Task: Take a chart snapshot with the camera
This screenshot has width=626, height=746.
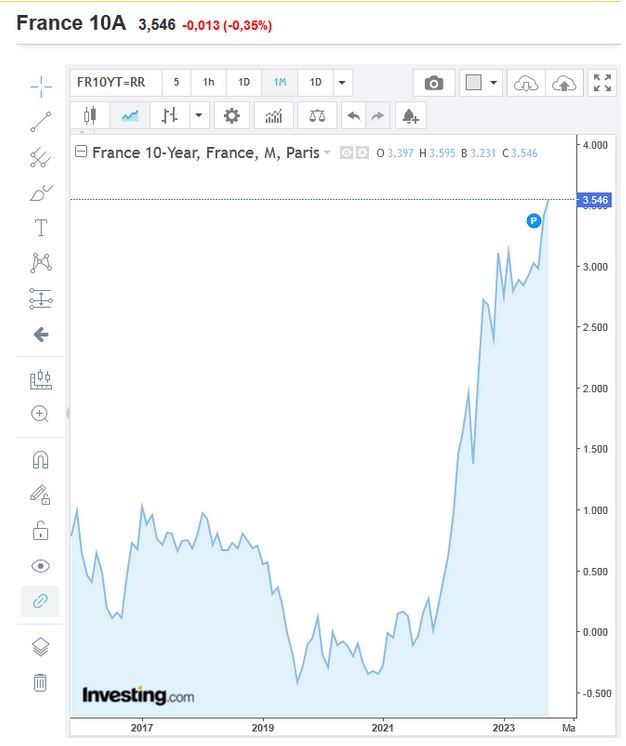Action: pos(434,83)
